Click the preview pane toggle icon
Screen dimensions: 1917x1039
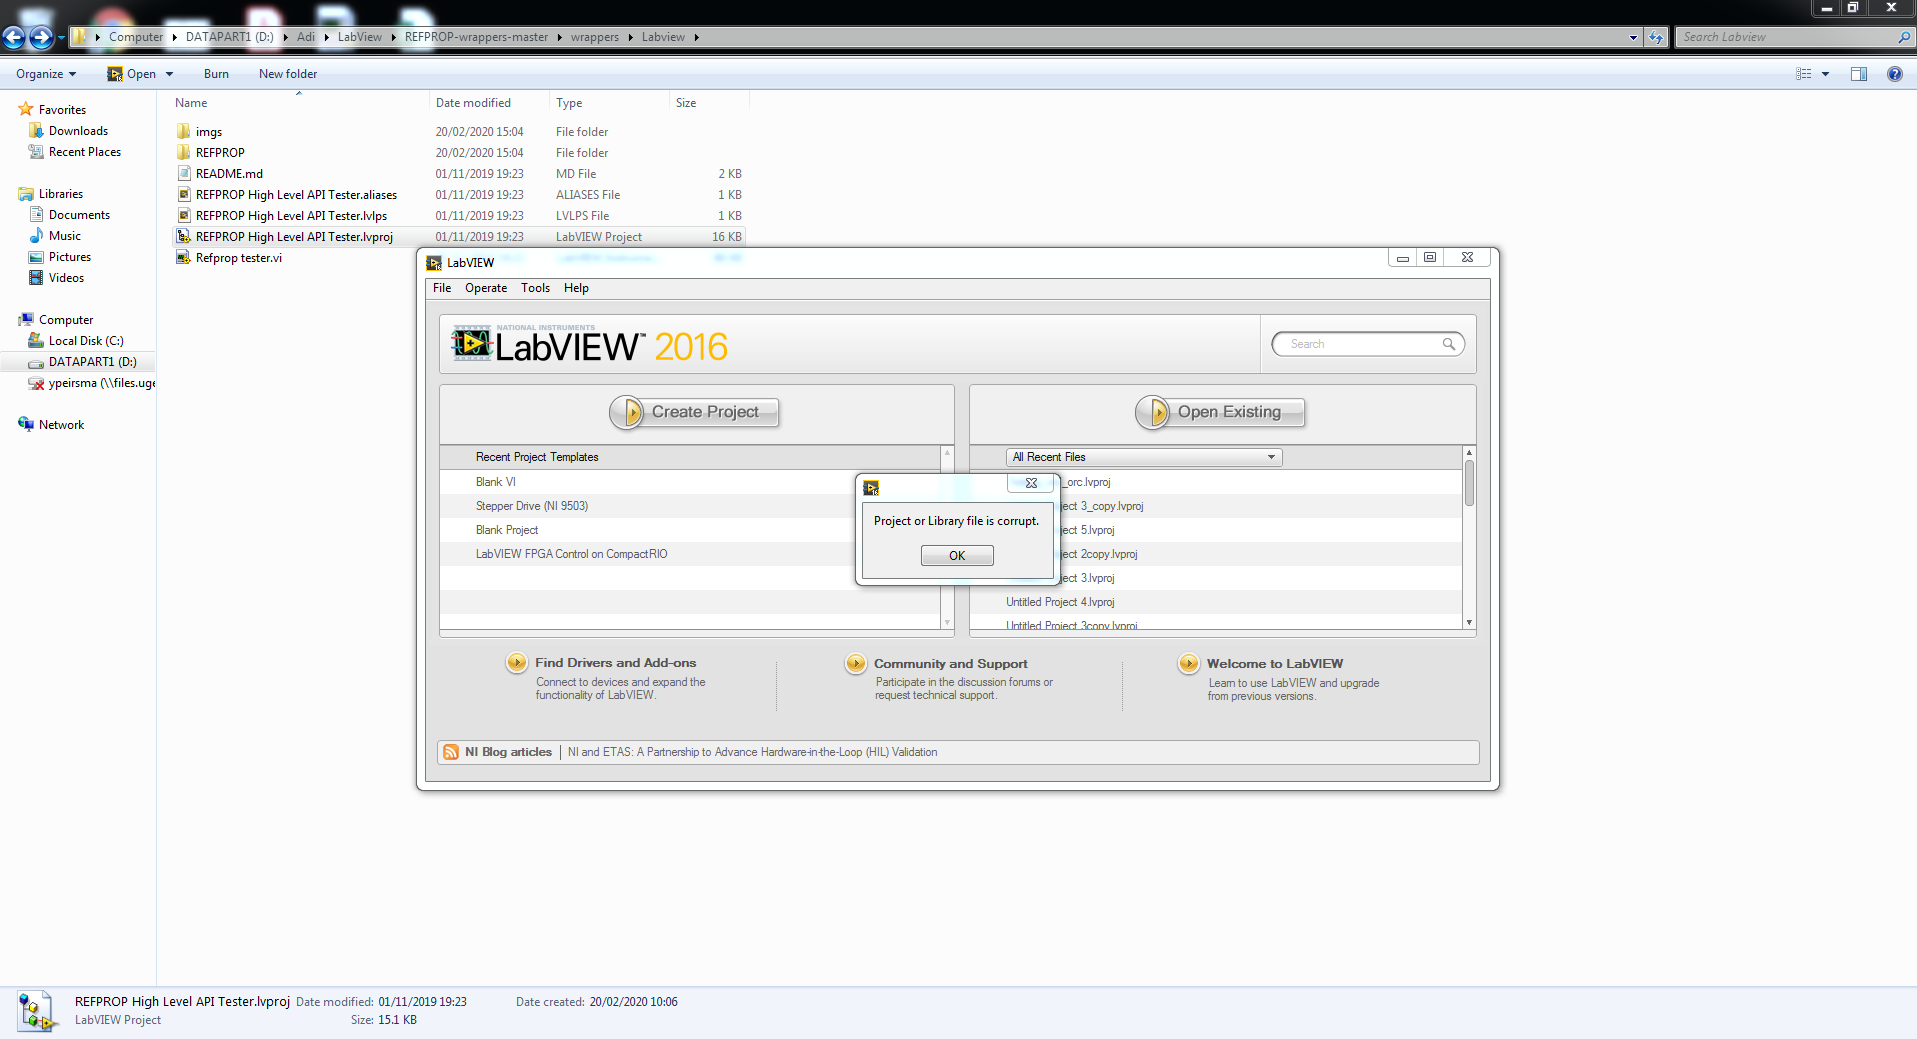(1859, 73)
